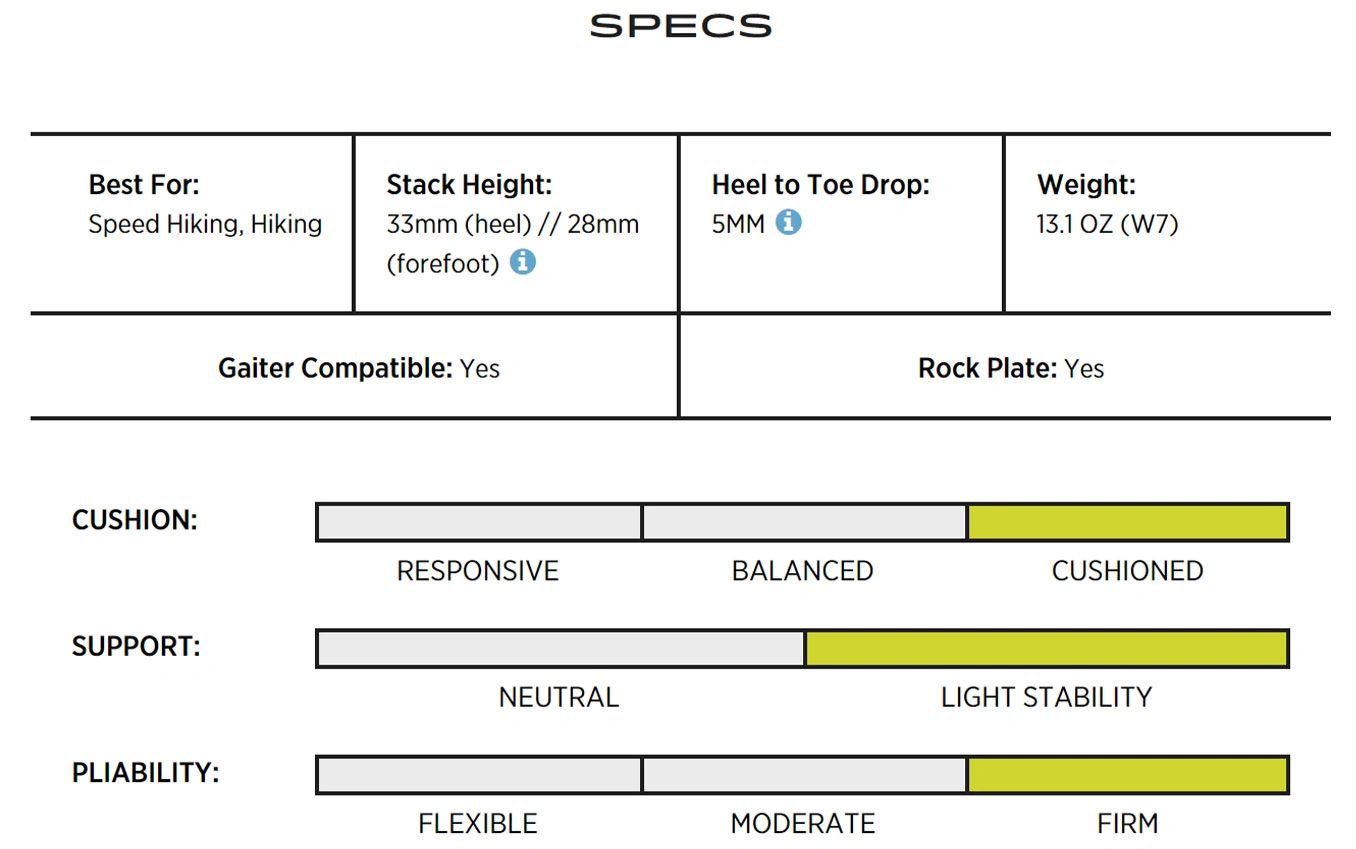Click the 5MM heel to toe drop value
This screenshot has height=849, width=1356.
pos(738,224)
